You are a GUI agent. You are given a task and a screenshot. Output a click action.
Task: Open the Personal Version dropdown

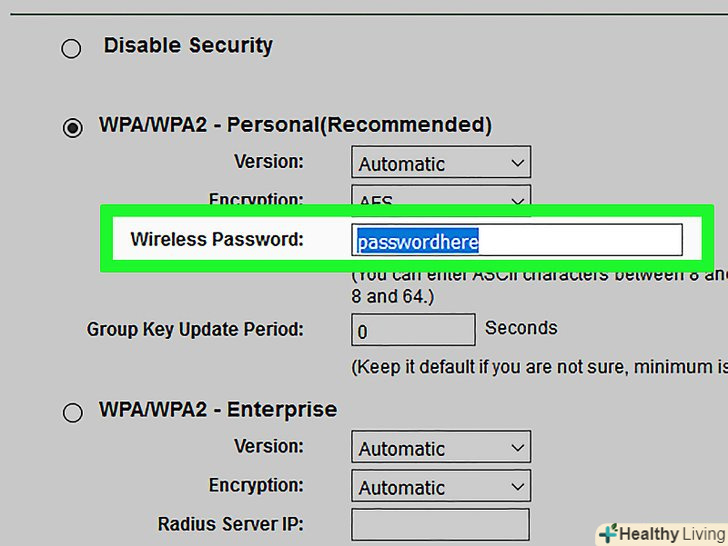(x=441, y=163)
